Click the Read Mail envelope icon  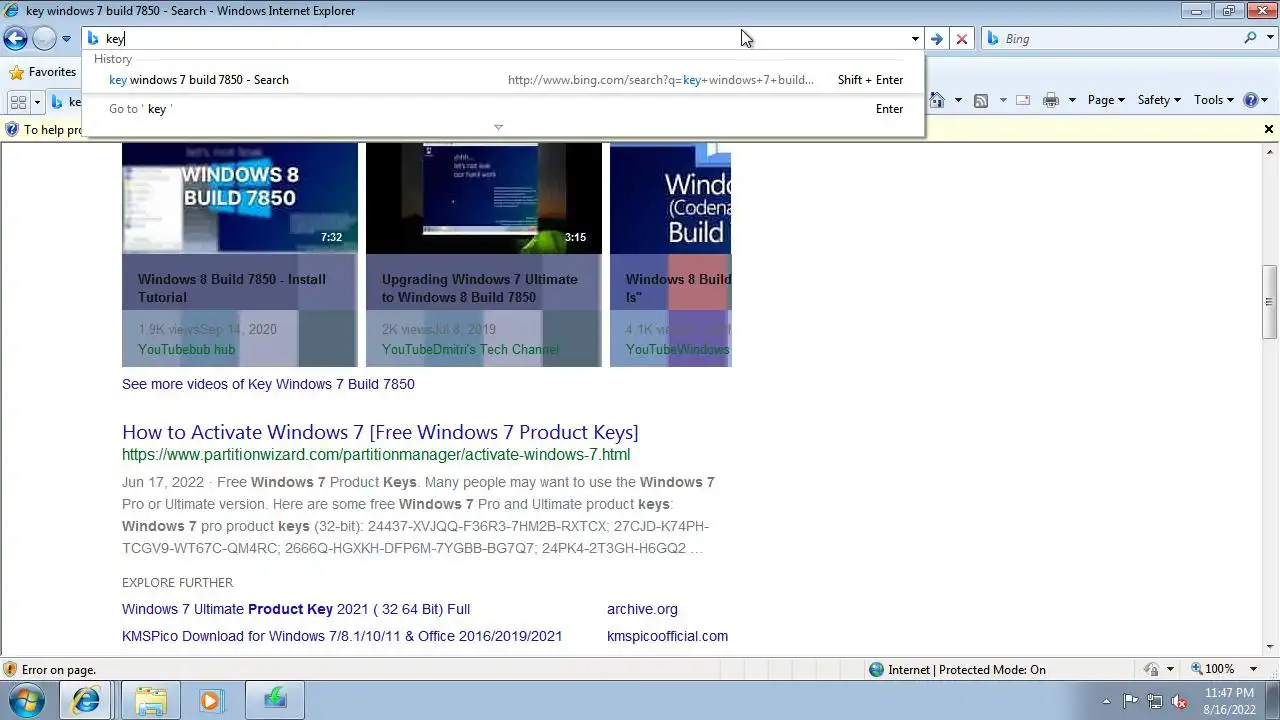(1023, 100)
